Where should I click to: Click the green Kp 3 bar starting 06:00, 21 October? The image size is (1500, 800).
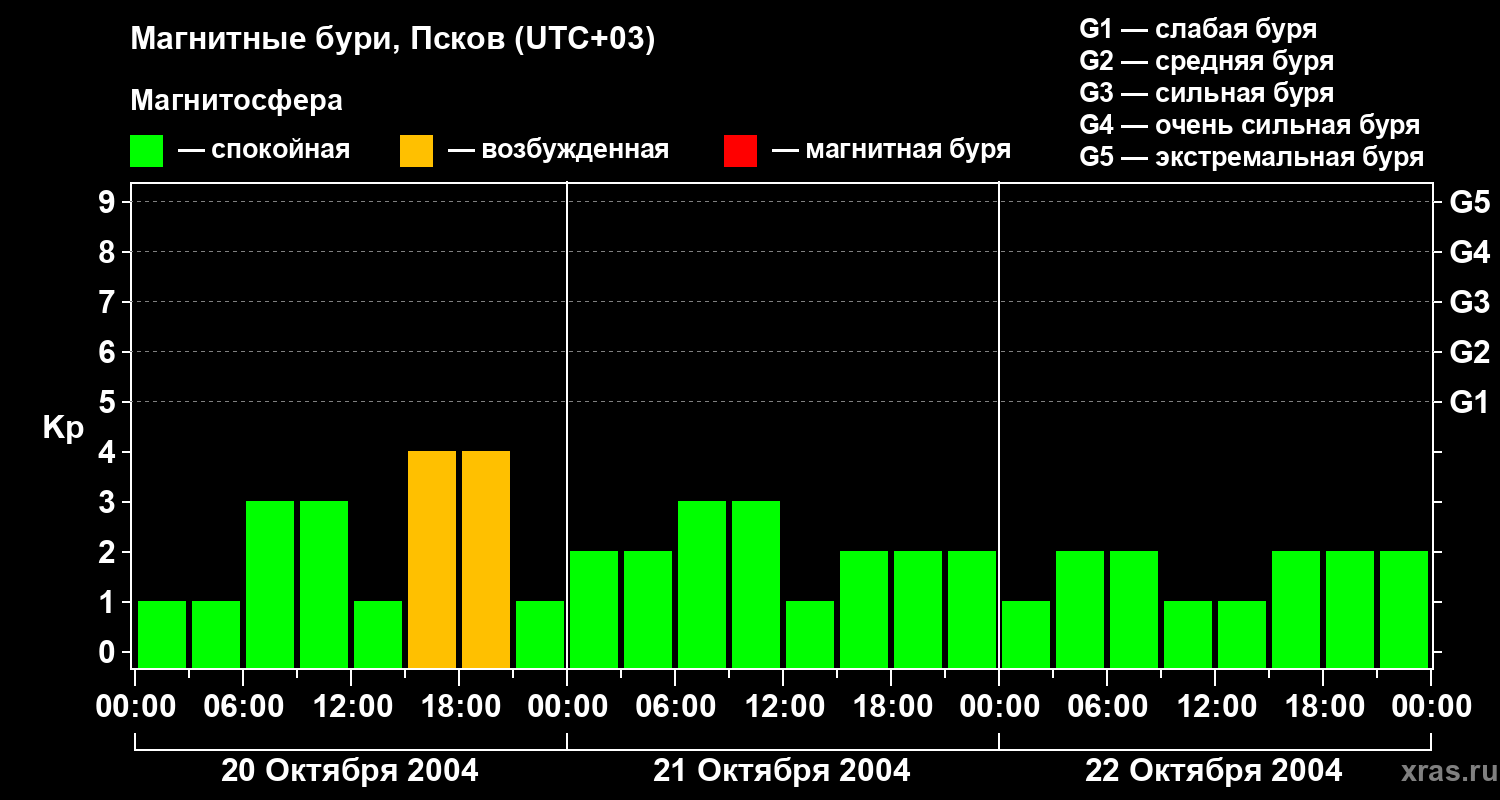pyautogui.click(x=702, y=584)
